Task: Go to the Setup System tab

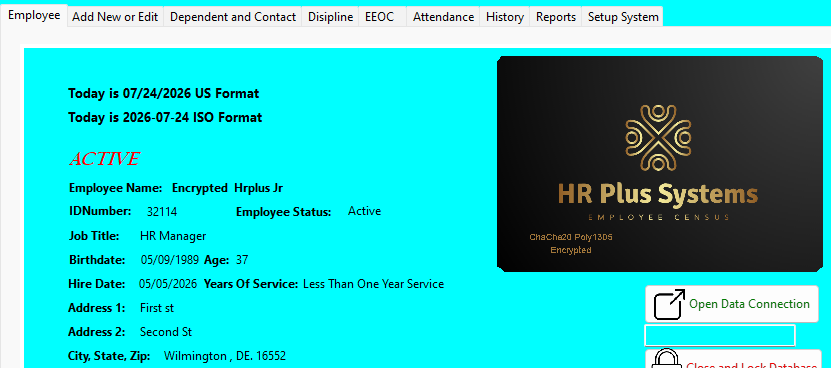Action: tap(623, 17)
